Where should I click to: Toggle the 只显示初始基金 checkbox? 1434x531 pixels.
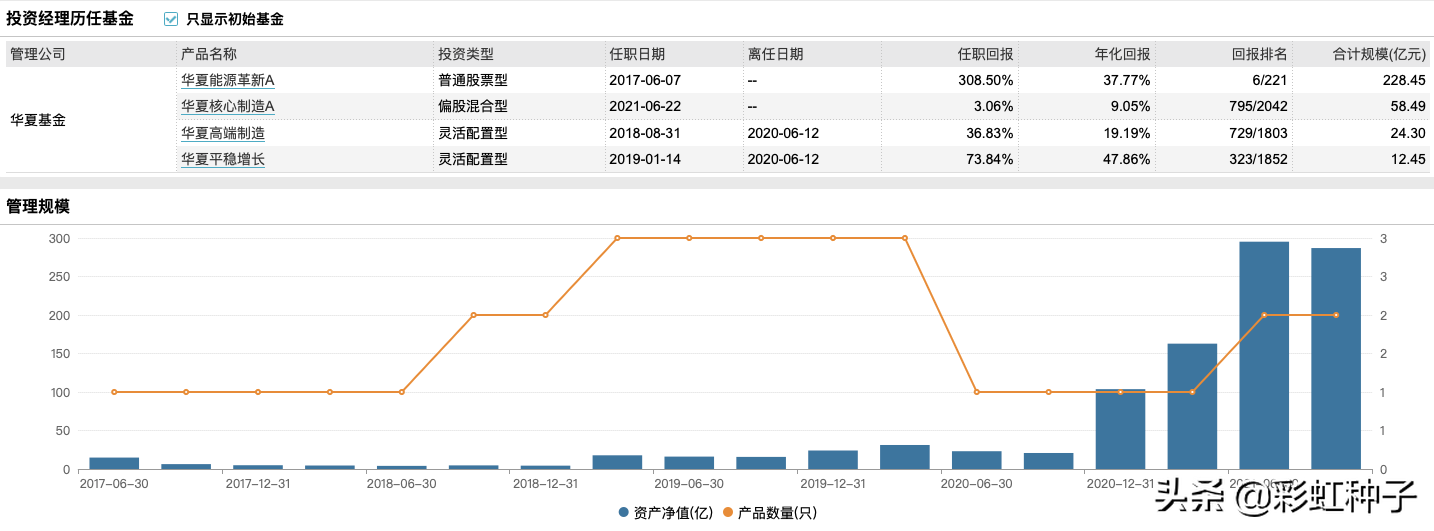click(171, 19)
